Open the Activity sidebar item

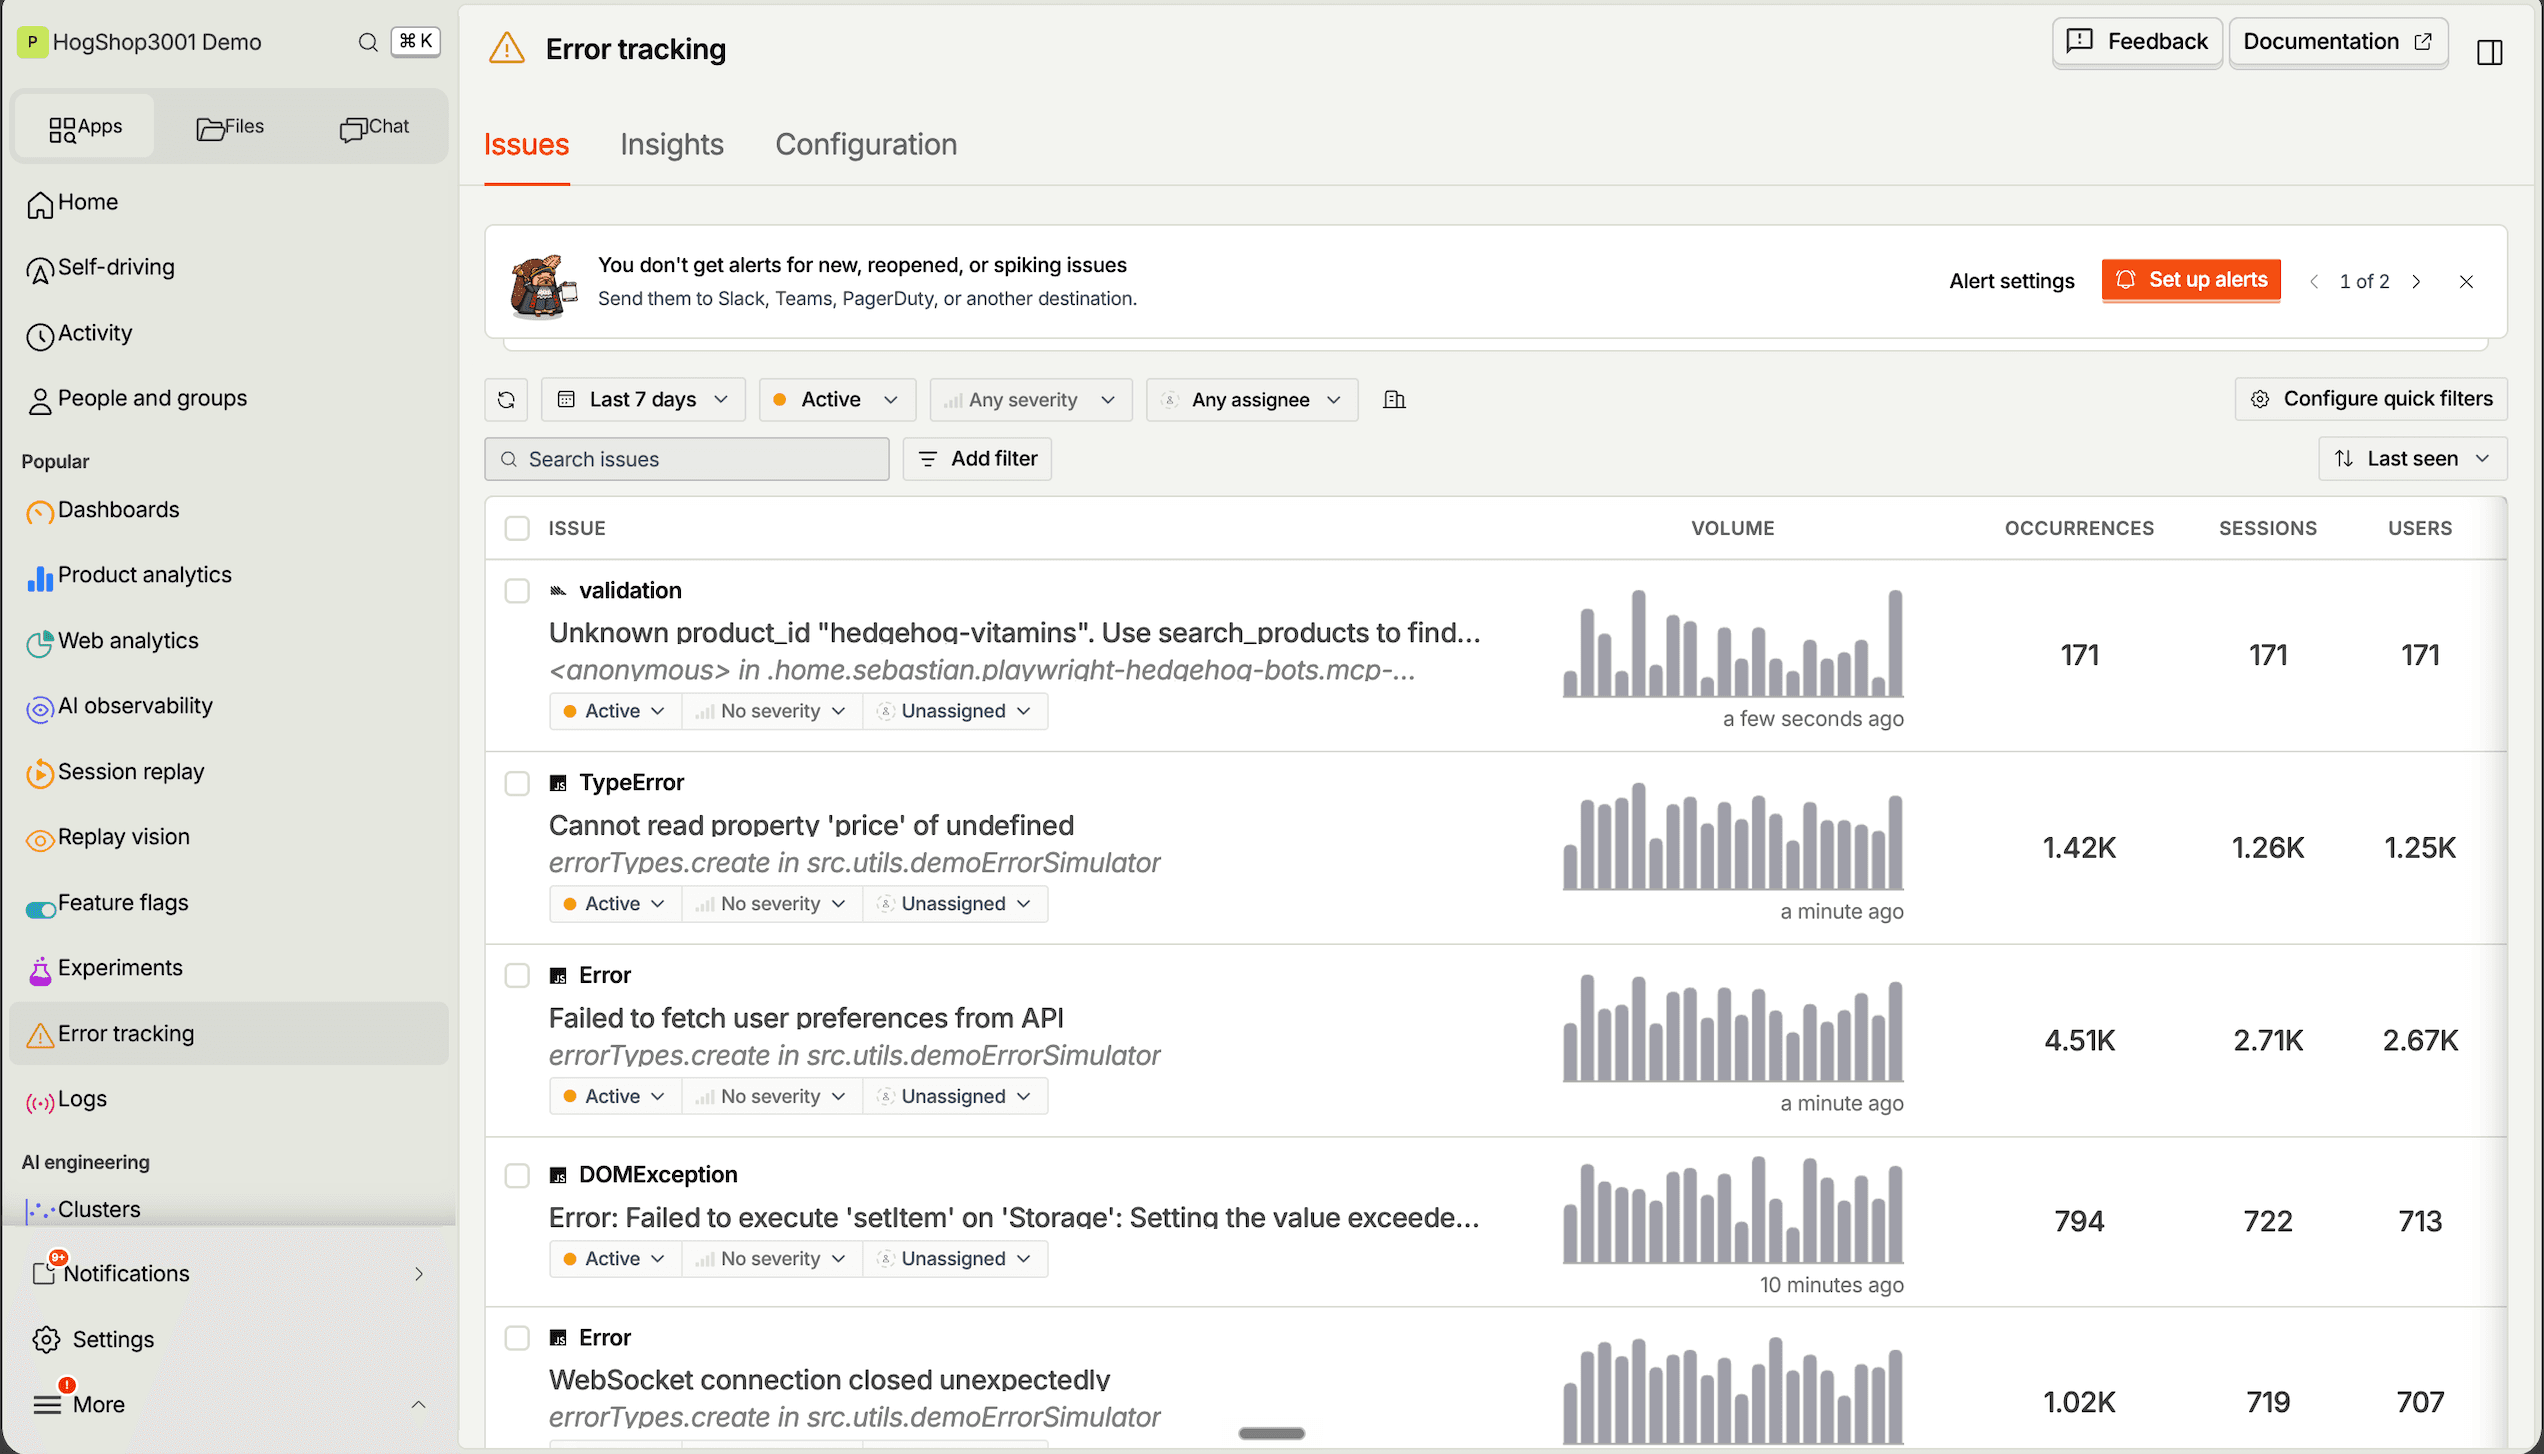pos(229,334)
